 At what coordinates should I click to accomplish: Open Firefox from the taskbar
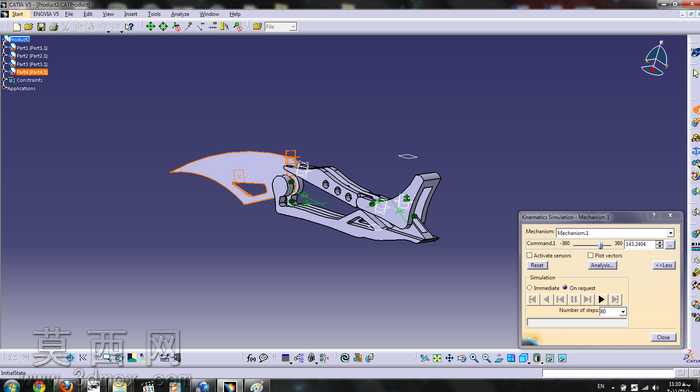click(x=66, y=386)
